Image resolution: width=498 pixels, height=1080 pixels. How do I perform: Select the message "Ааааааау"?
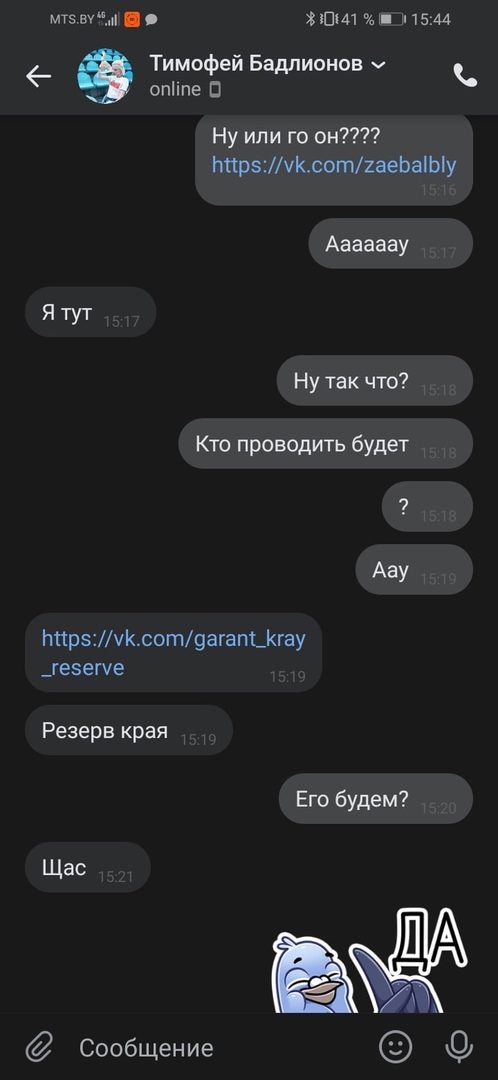point(391,244)
